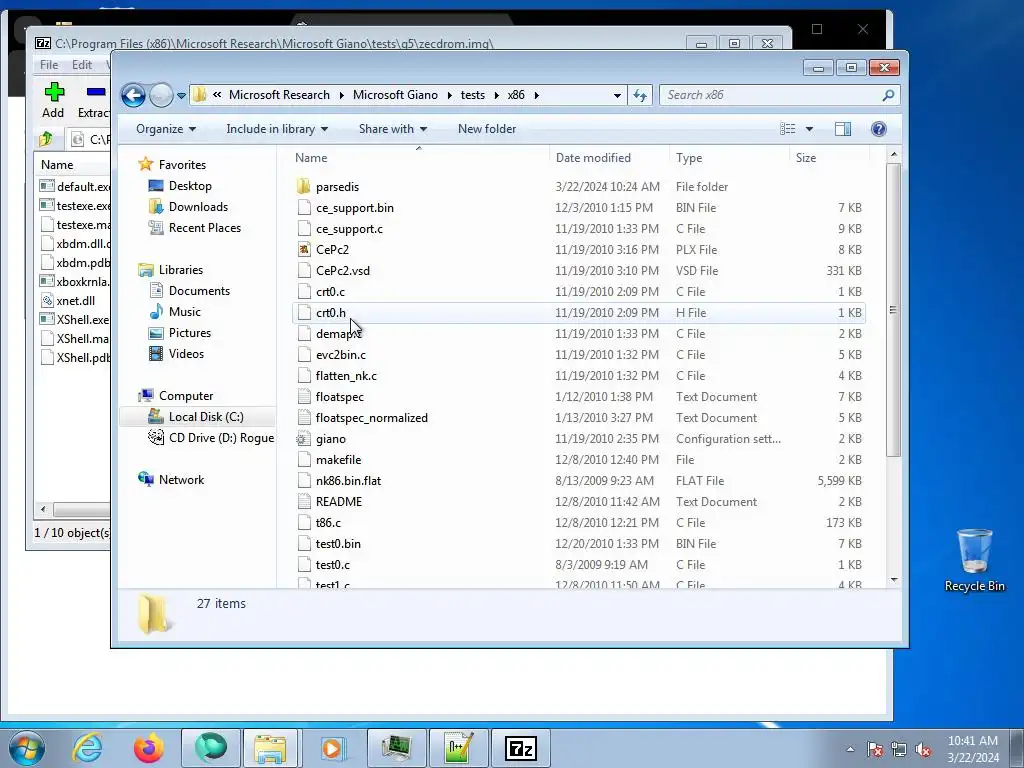Click the New folder button
The image size is (1024, 768).
(487, 129)
